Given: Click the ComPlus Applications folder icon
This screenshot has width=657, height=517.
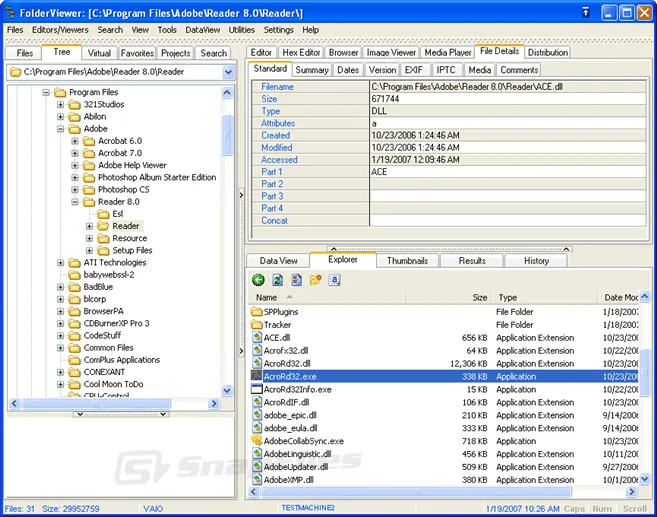Looking at the screenshot, I should (x=74, y=360).
